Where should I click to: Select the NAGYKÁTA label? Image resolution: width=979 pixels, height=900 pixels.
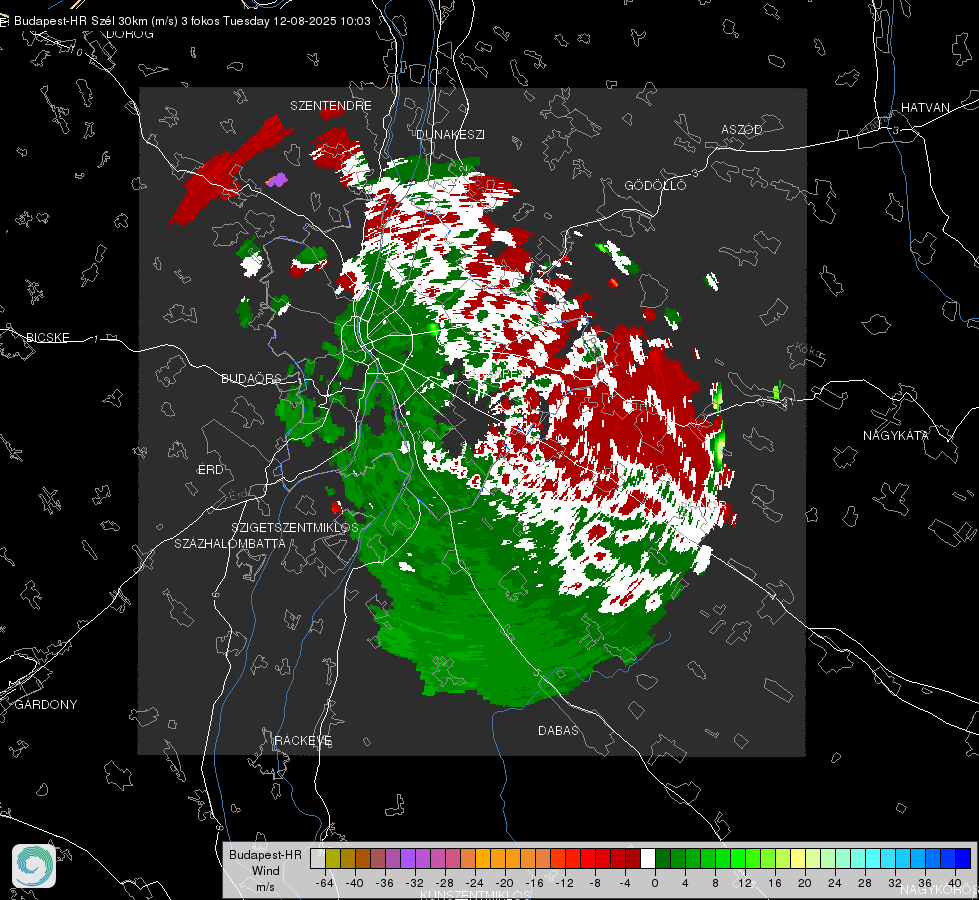tap(895, 435)
